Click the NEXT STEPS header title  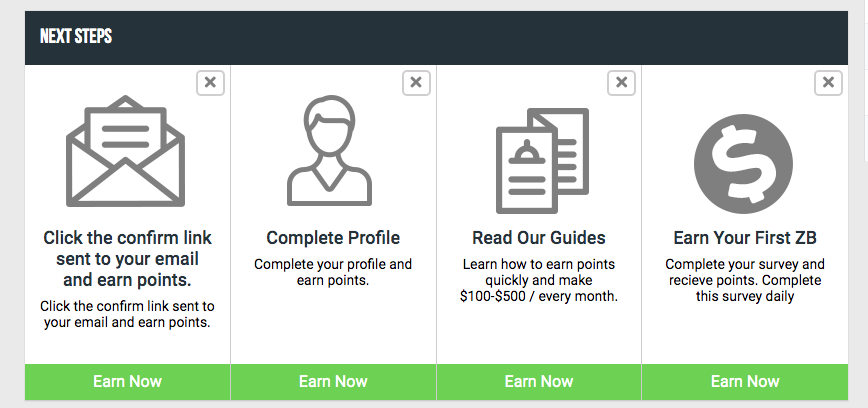(76, 37)
